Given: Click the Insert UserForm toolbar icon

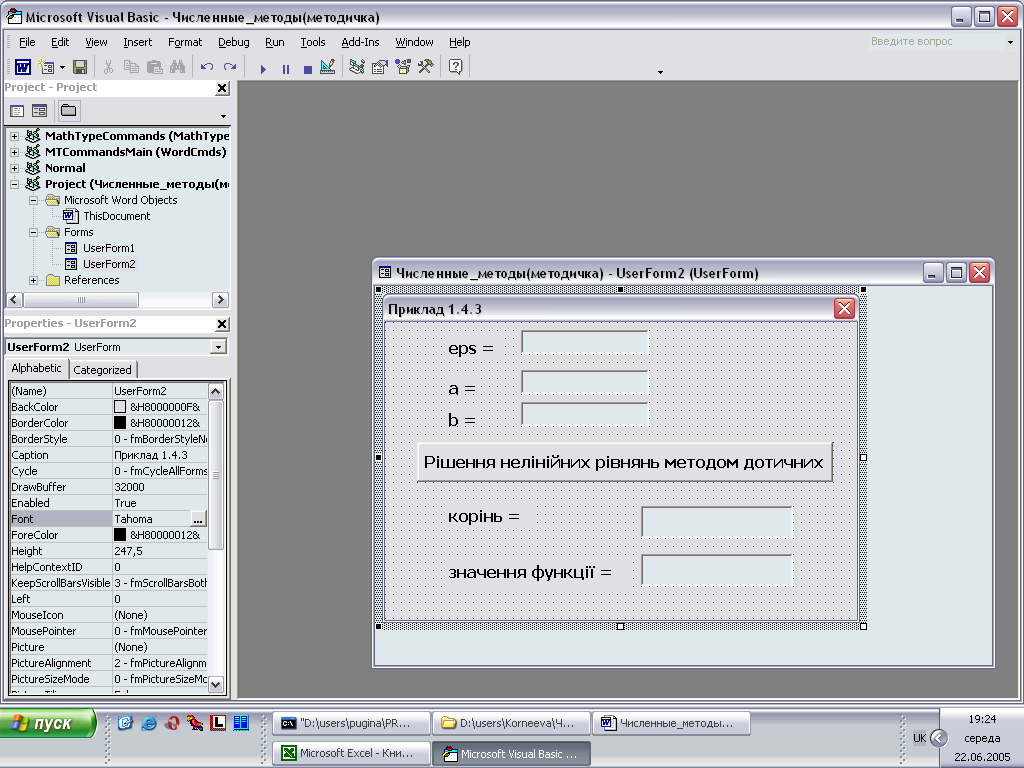Looking at the screenshot, I should (46, 67).
